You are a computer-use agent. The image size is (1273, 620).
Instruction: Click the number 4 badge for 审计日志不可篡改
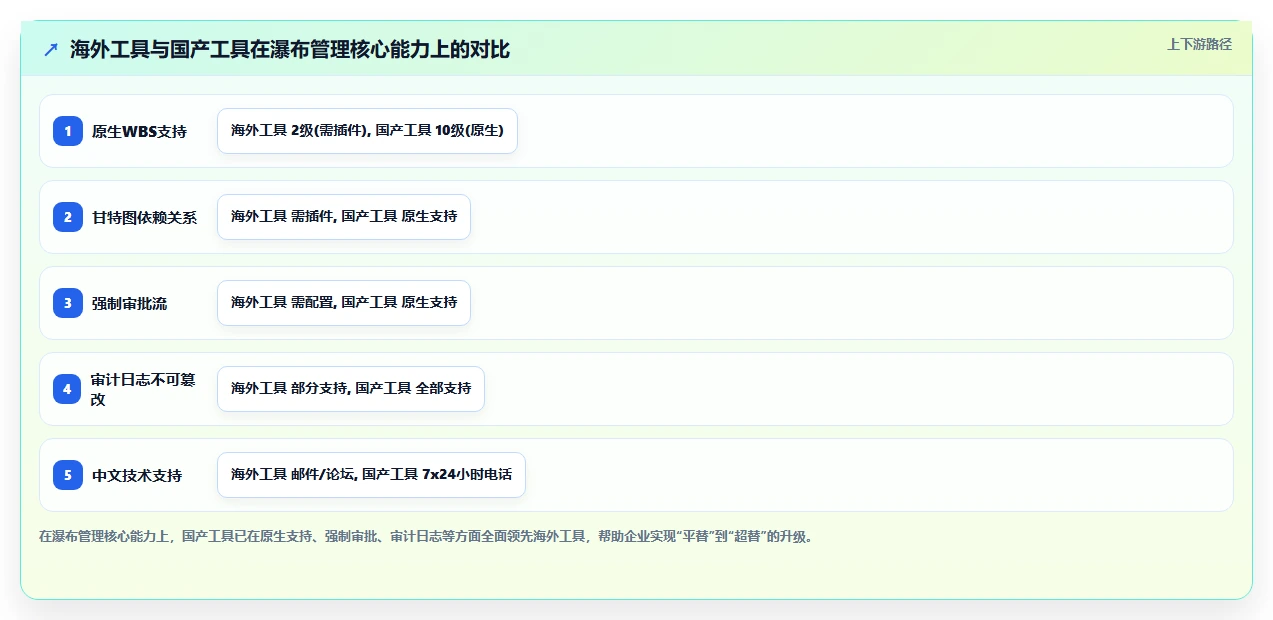click(68, 389)
